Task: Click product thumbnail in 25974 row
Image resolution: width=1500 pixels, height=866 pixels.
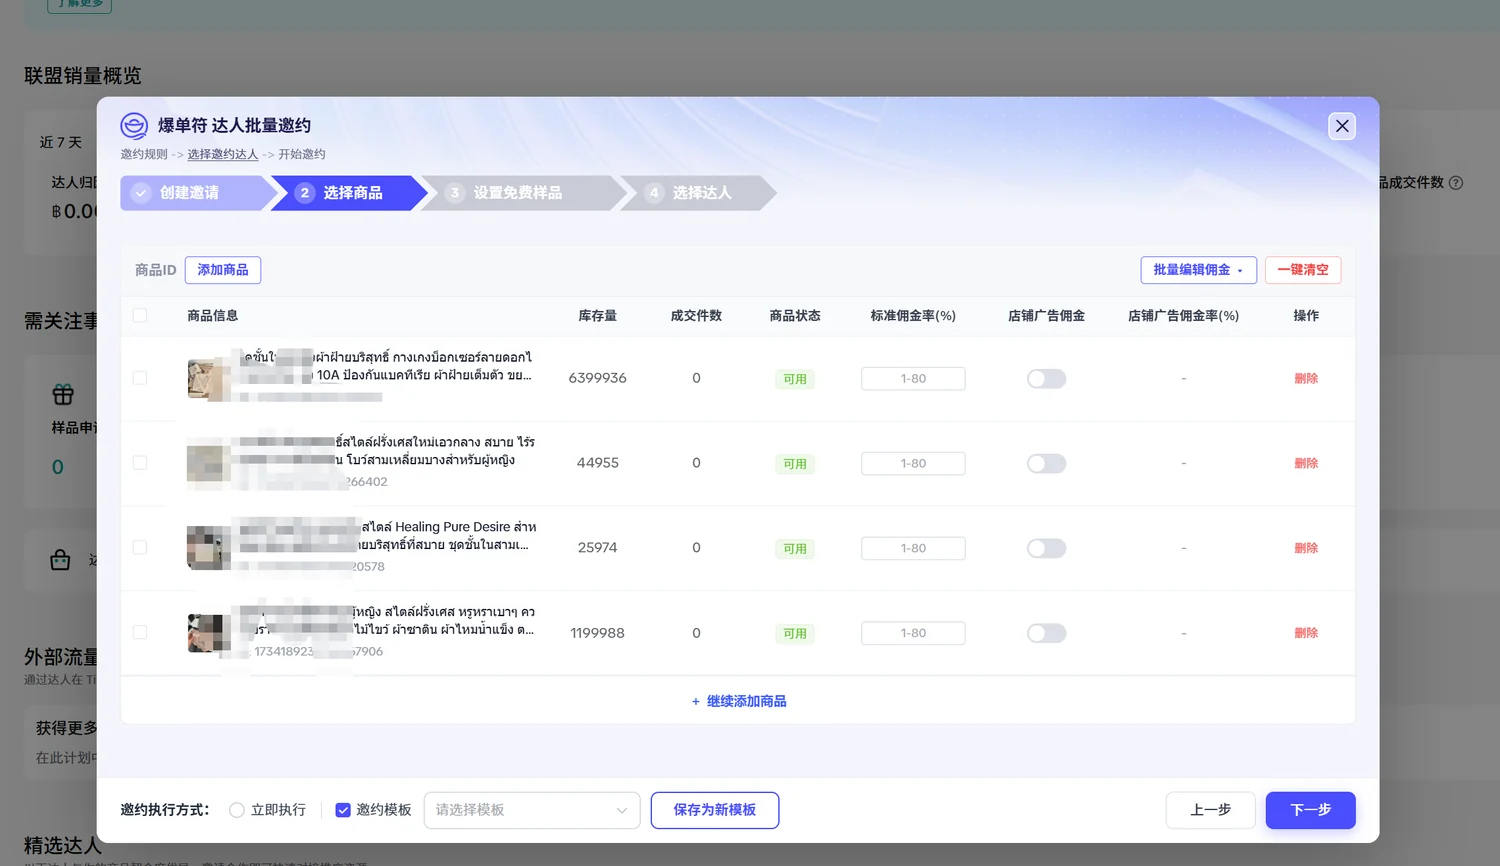Action: [x=208, y=549]
